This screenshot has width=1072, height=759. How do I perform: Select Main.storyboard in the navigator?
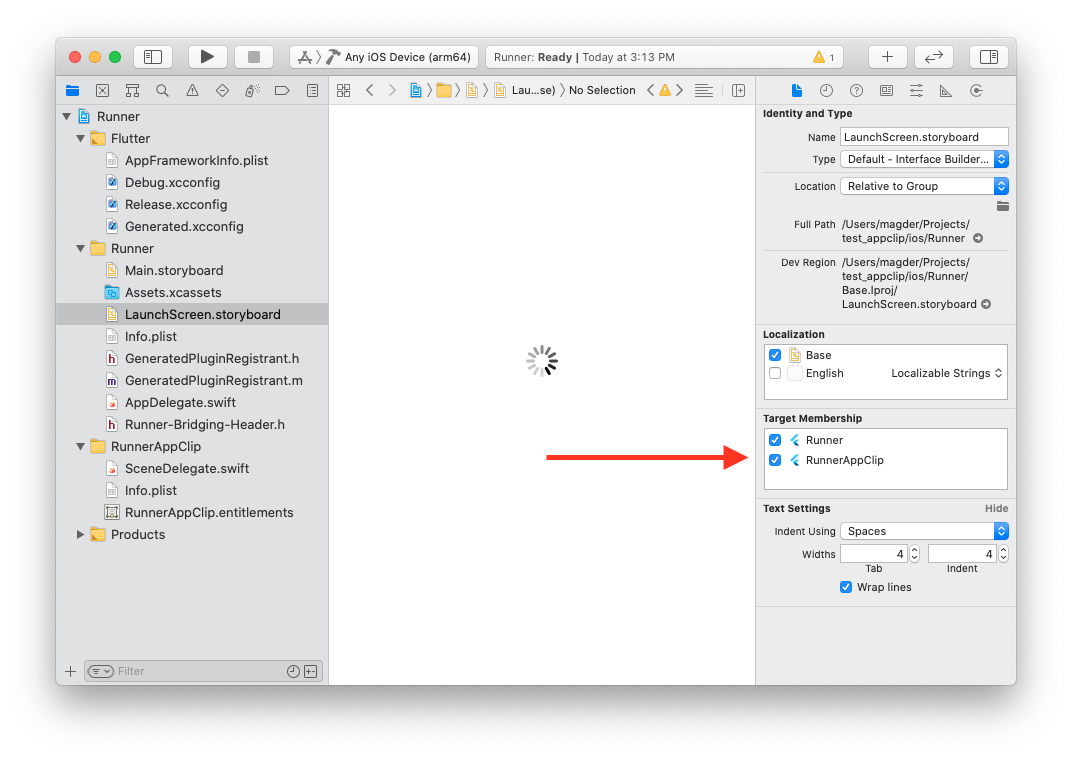pyautogui.click(x=173, y=270)
